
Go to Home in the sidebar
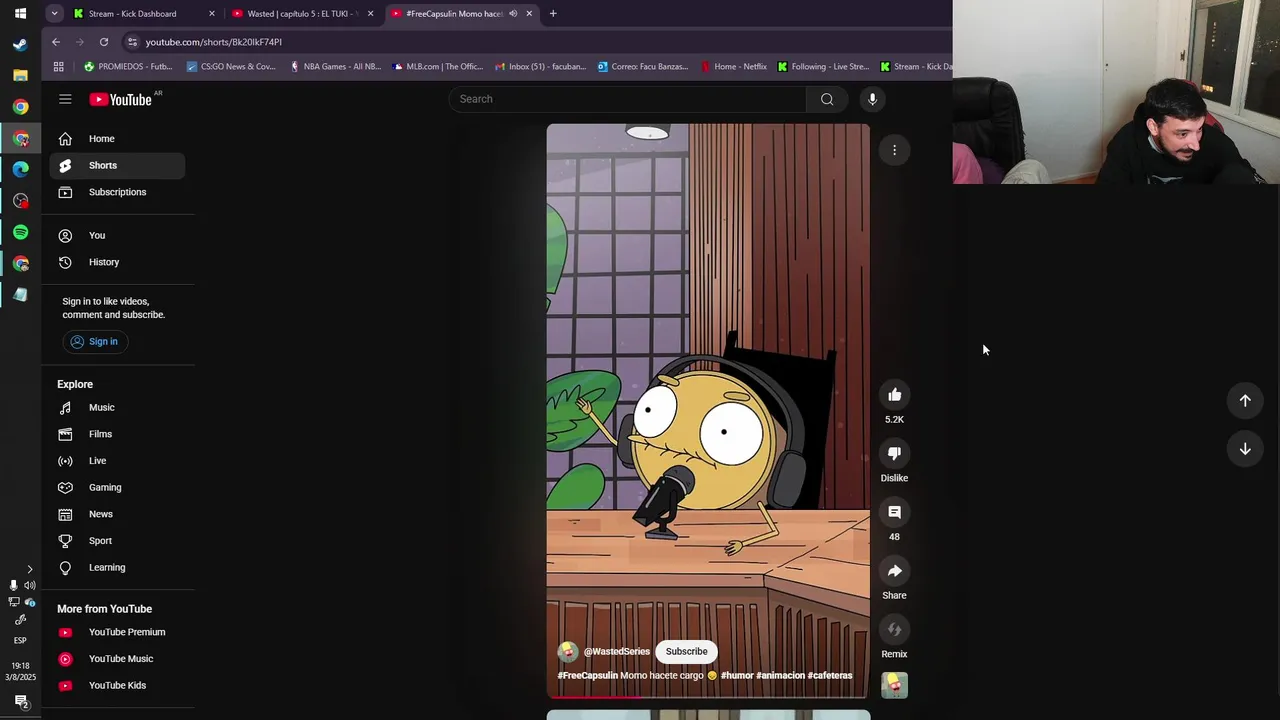[x=117, y=139]
